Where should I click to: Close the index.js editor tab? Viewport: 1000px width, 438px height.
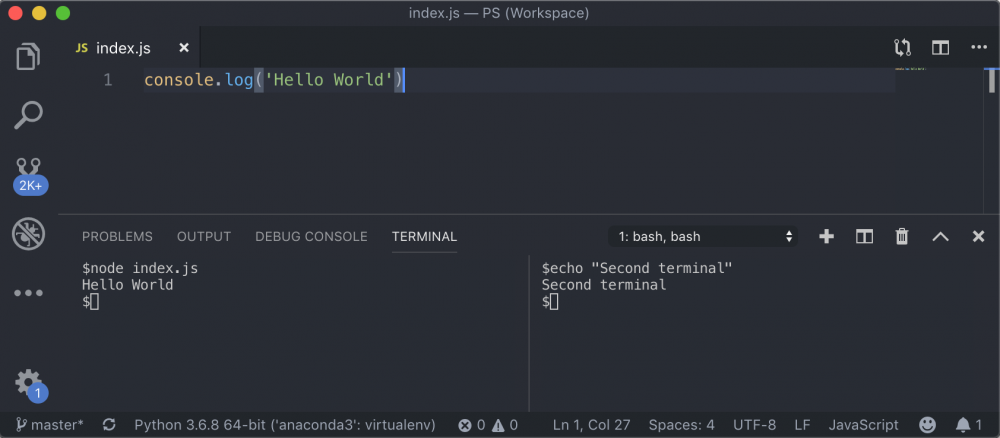coord(184,48)
